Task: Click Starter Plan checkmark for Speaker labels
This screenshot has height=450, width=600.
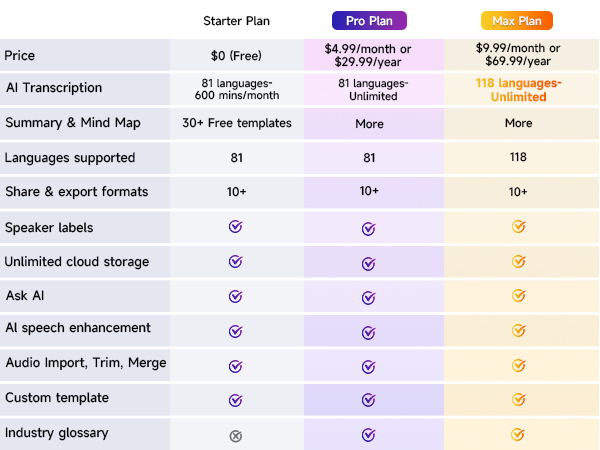Action: 236,227
